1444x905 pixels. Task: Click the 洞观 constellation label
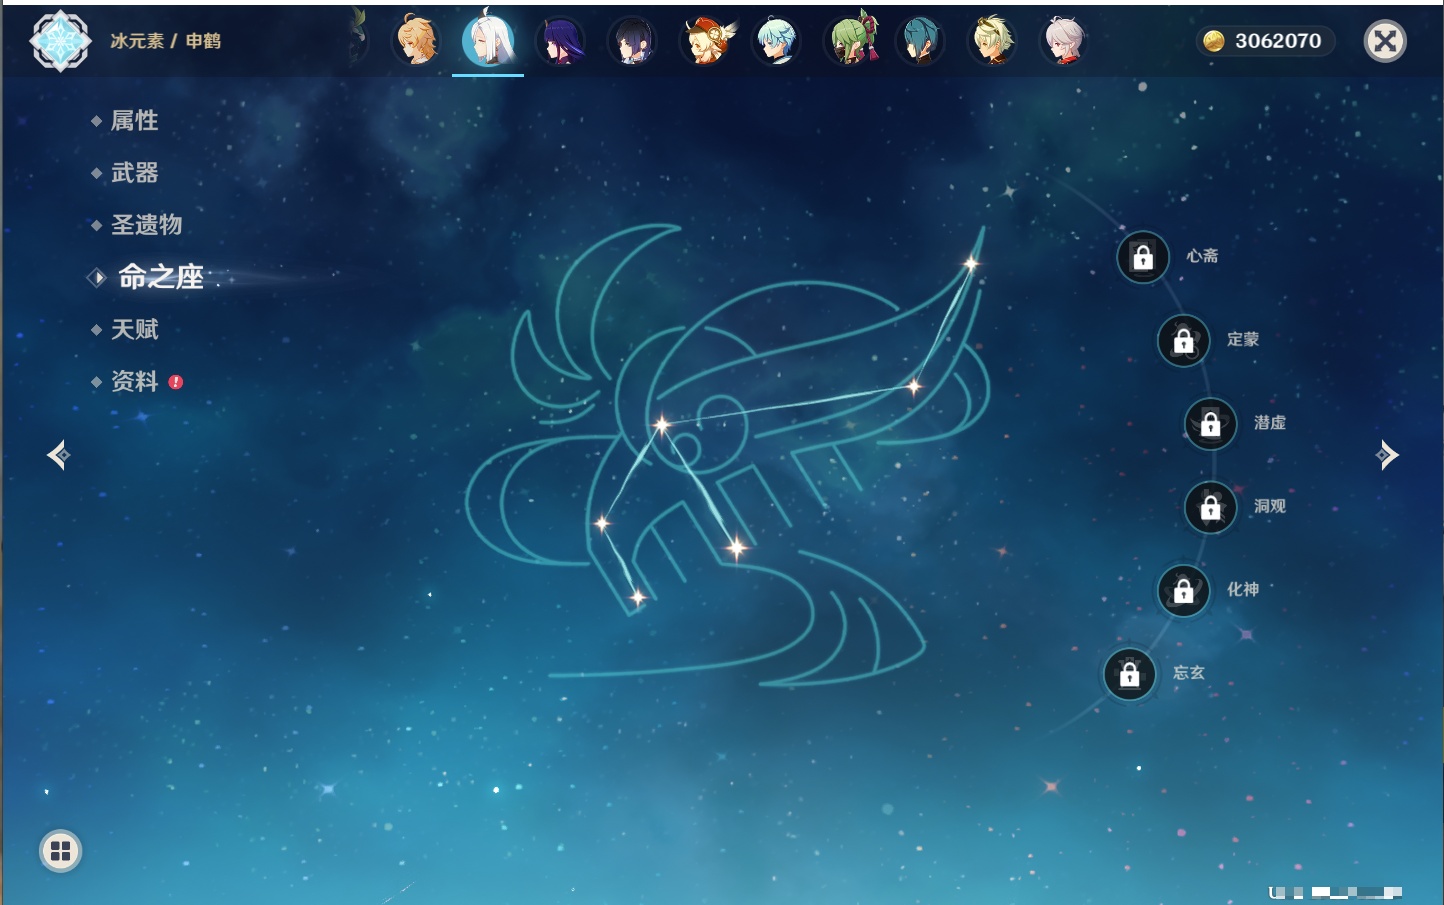(1270, 506)
